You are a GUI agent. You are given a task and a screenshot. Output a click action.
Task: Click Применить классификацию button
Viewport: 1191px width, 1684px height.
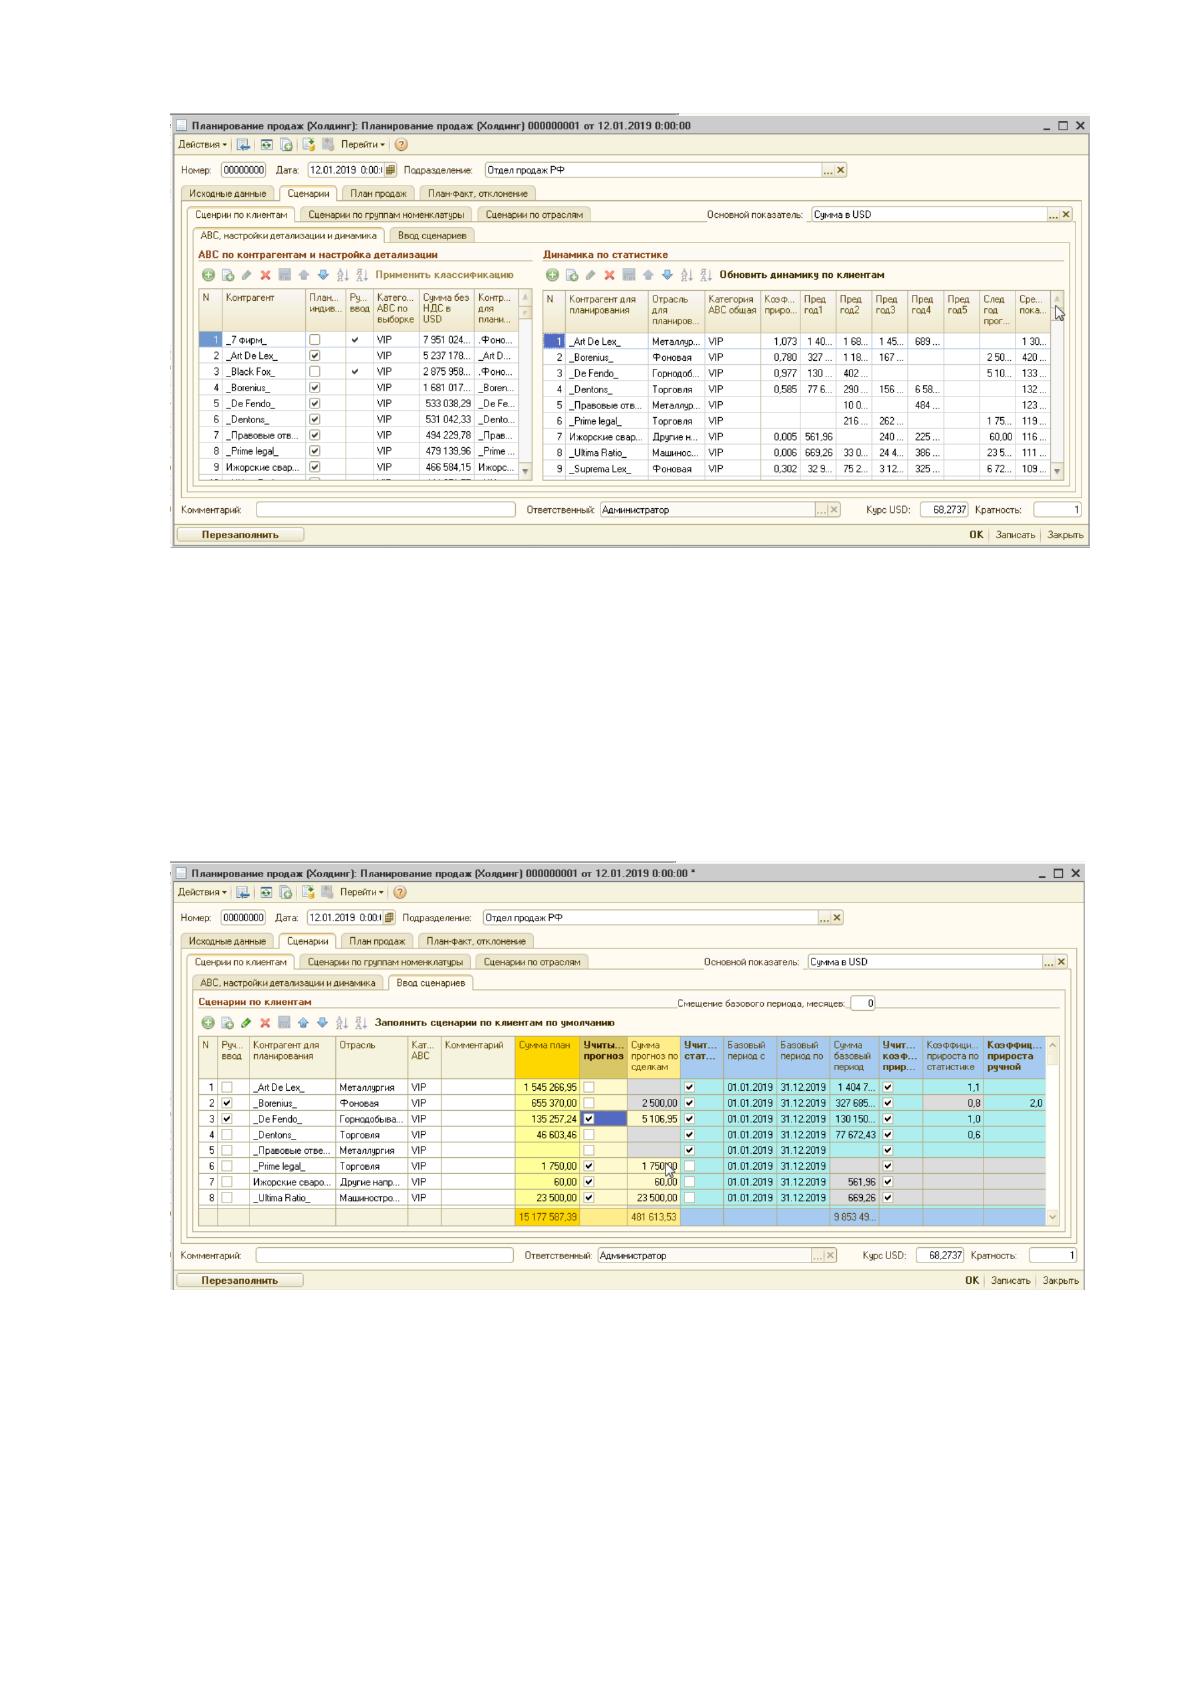pos(444,275)
